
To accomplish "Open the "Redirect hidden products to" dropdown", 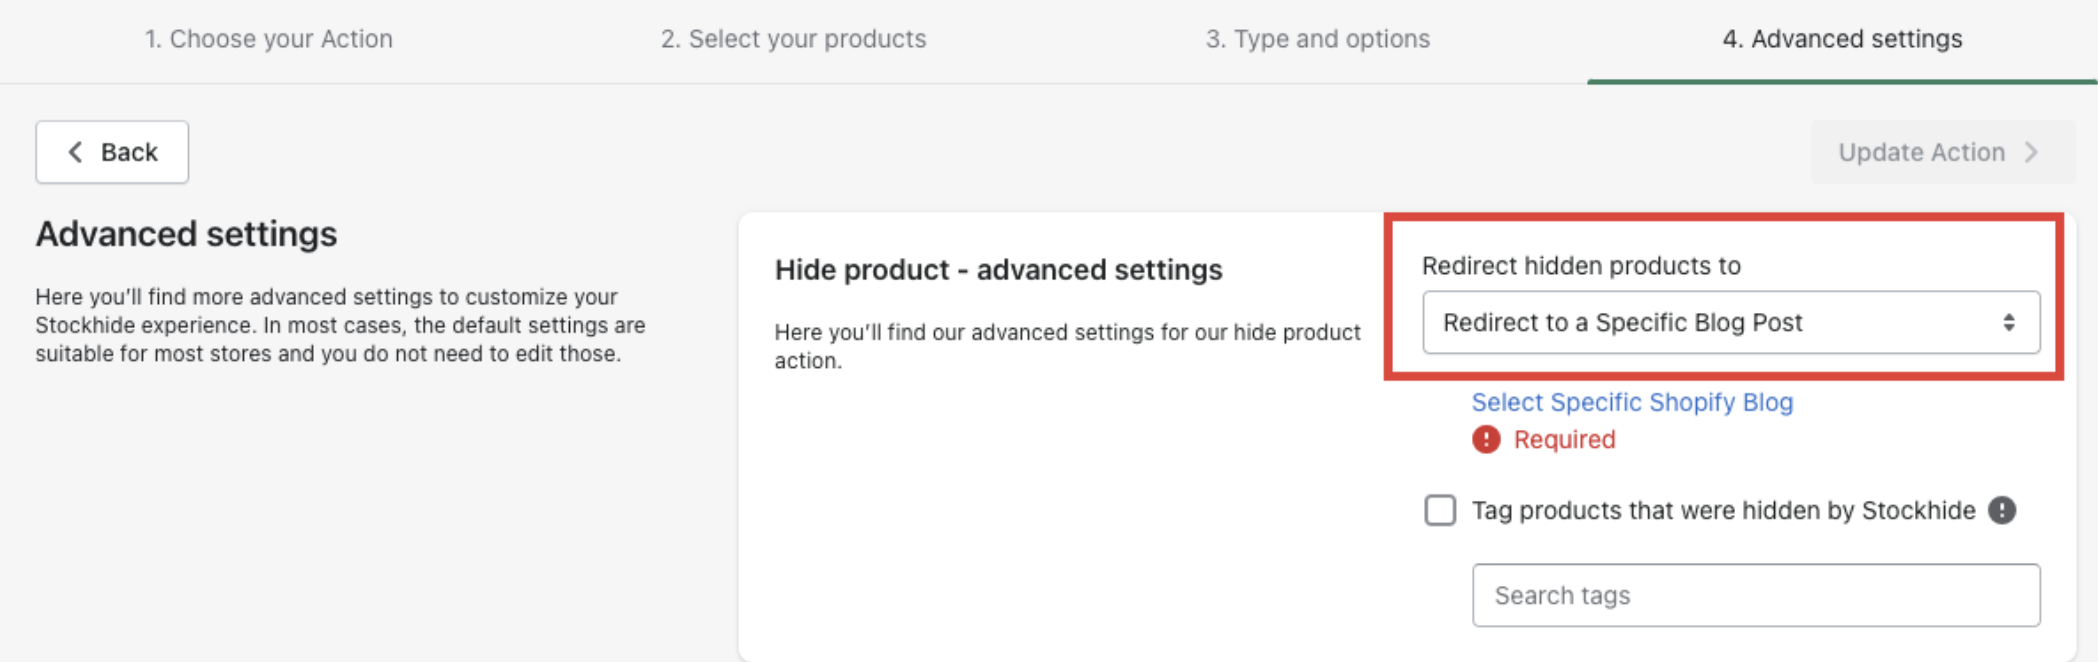I will (1730, 323).
